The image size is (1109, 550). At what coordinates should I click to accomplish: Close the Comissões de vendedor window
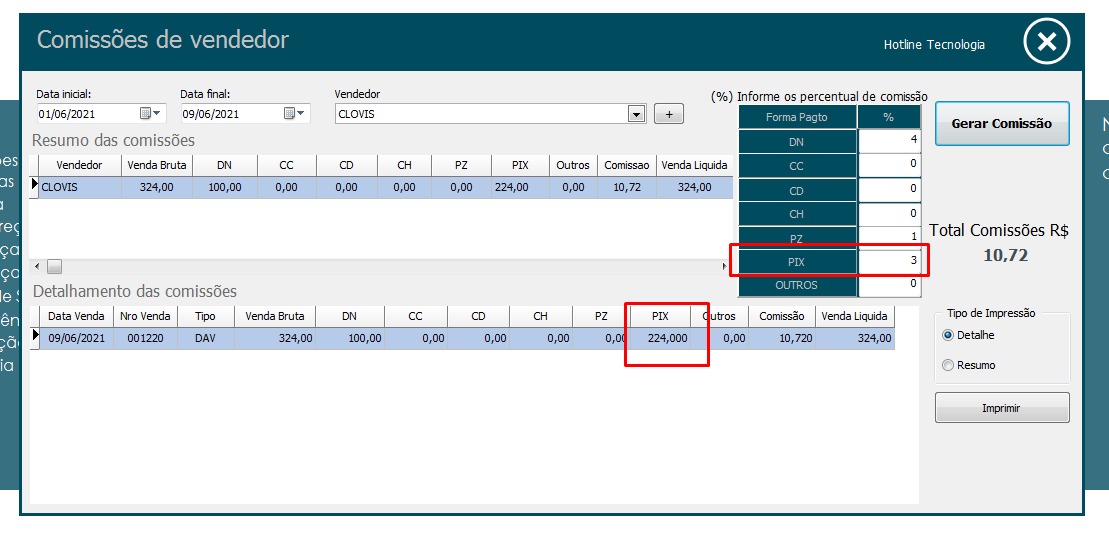[x=1046, y=42]
